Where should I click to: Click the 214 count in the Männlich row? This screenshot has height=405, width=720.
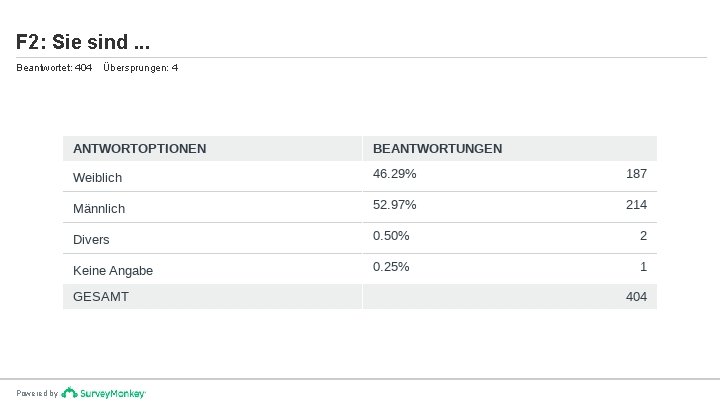tap(636, 205)
